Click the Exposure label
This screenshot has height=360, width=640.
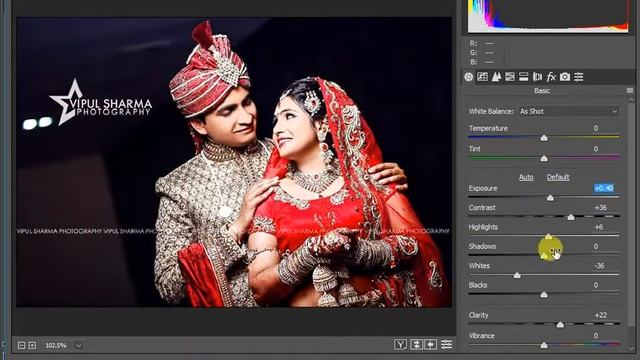483,188
